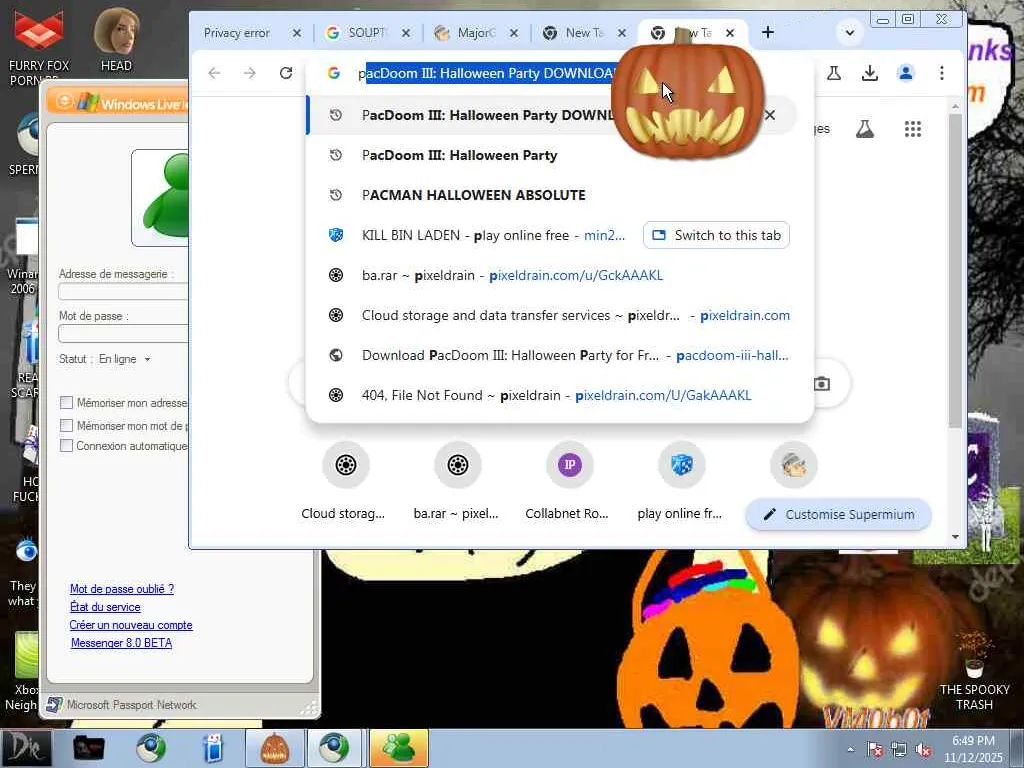Click the network tray icon

coord(899,750)
